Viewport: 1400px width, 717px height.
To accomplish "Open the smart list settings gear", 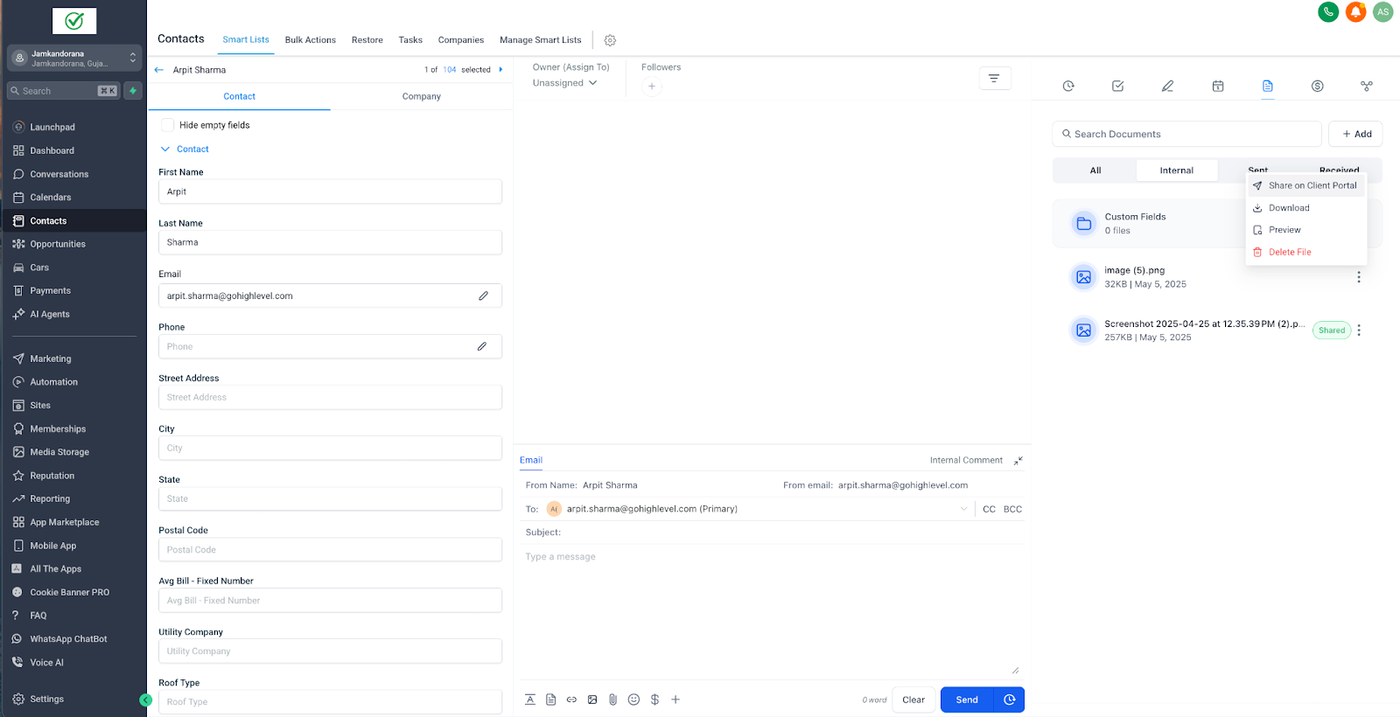I will click(x=610, y=40).
